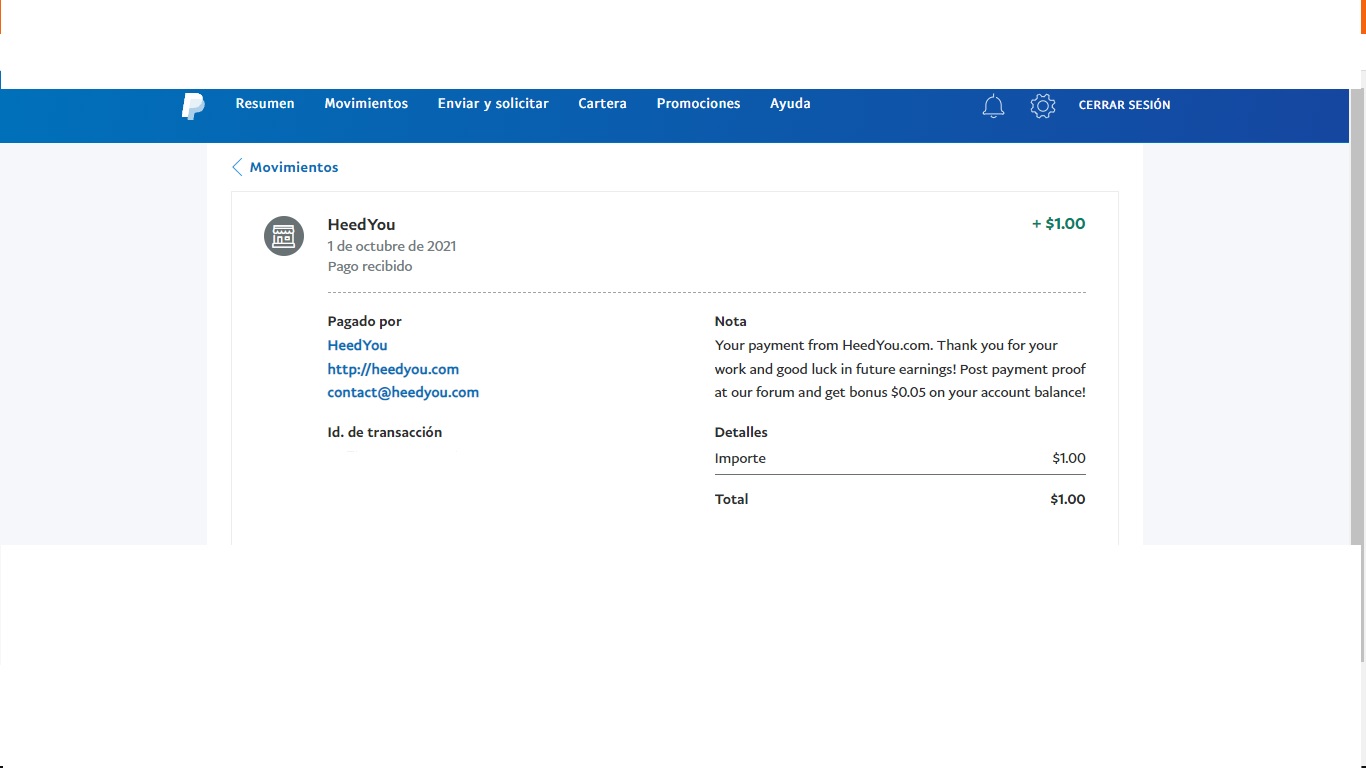Open the notifications bell icon
The height and width of the screenshot is (768, 1366).
[993, 106]
